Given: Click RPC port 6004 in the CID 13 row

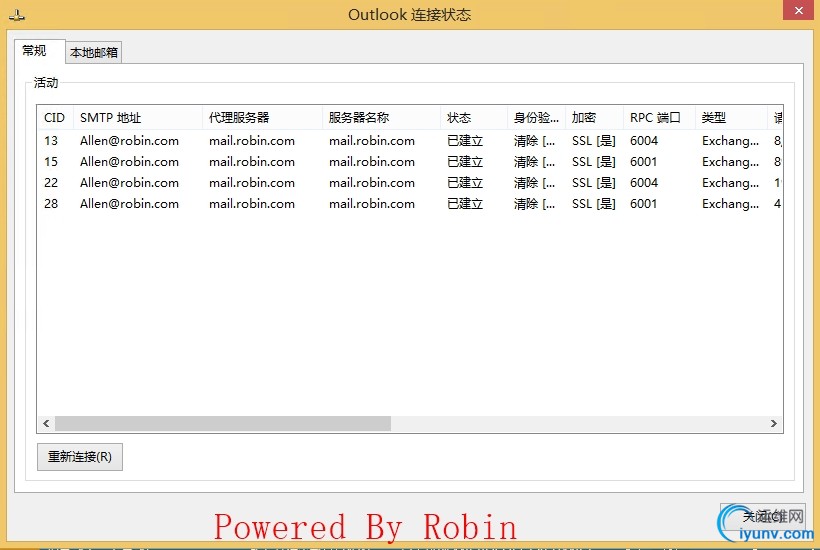Looking at the screenshot, I should pos(644,141).
